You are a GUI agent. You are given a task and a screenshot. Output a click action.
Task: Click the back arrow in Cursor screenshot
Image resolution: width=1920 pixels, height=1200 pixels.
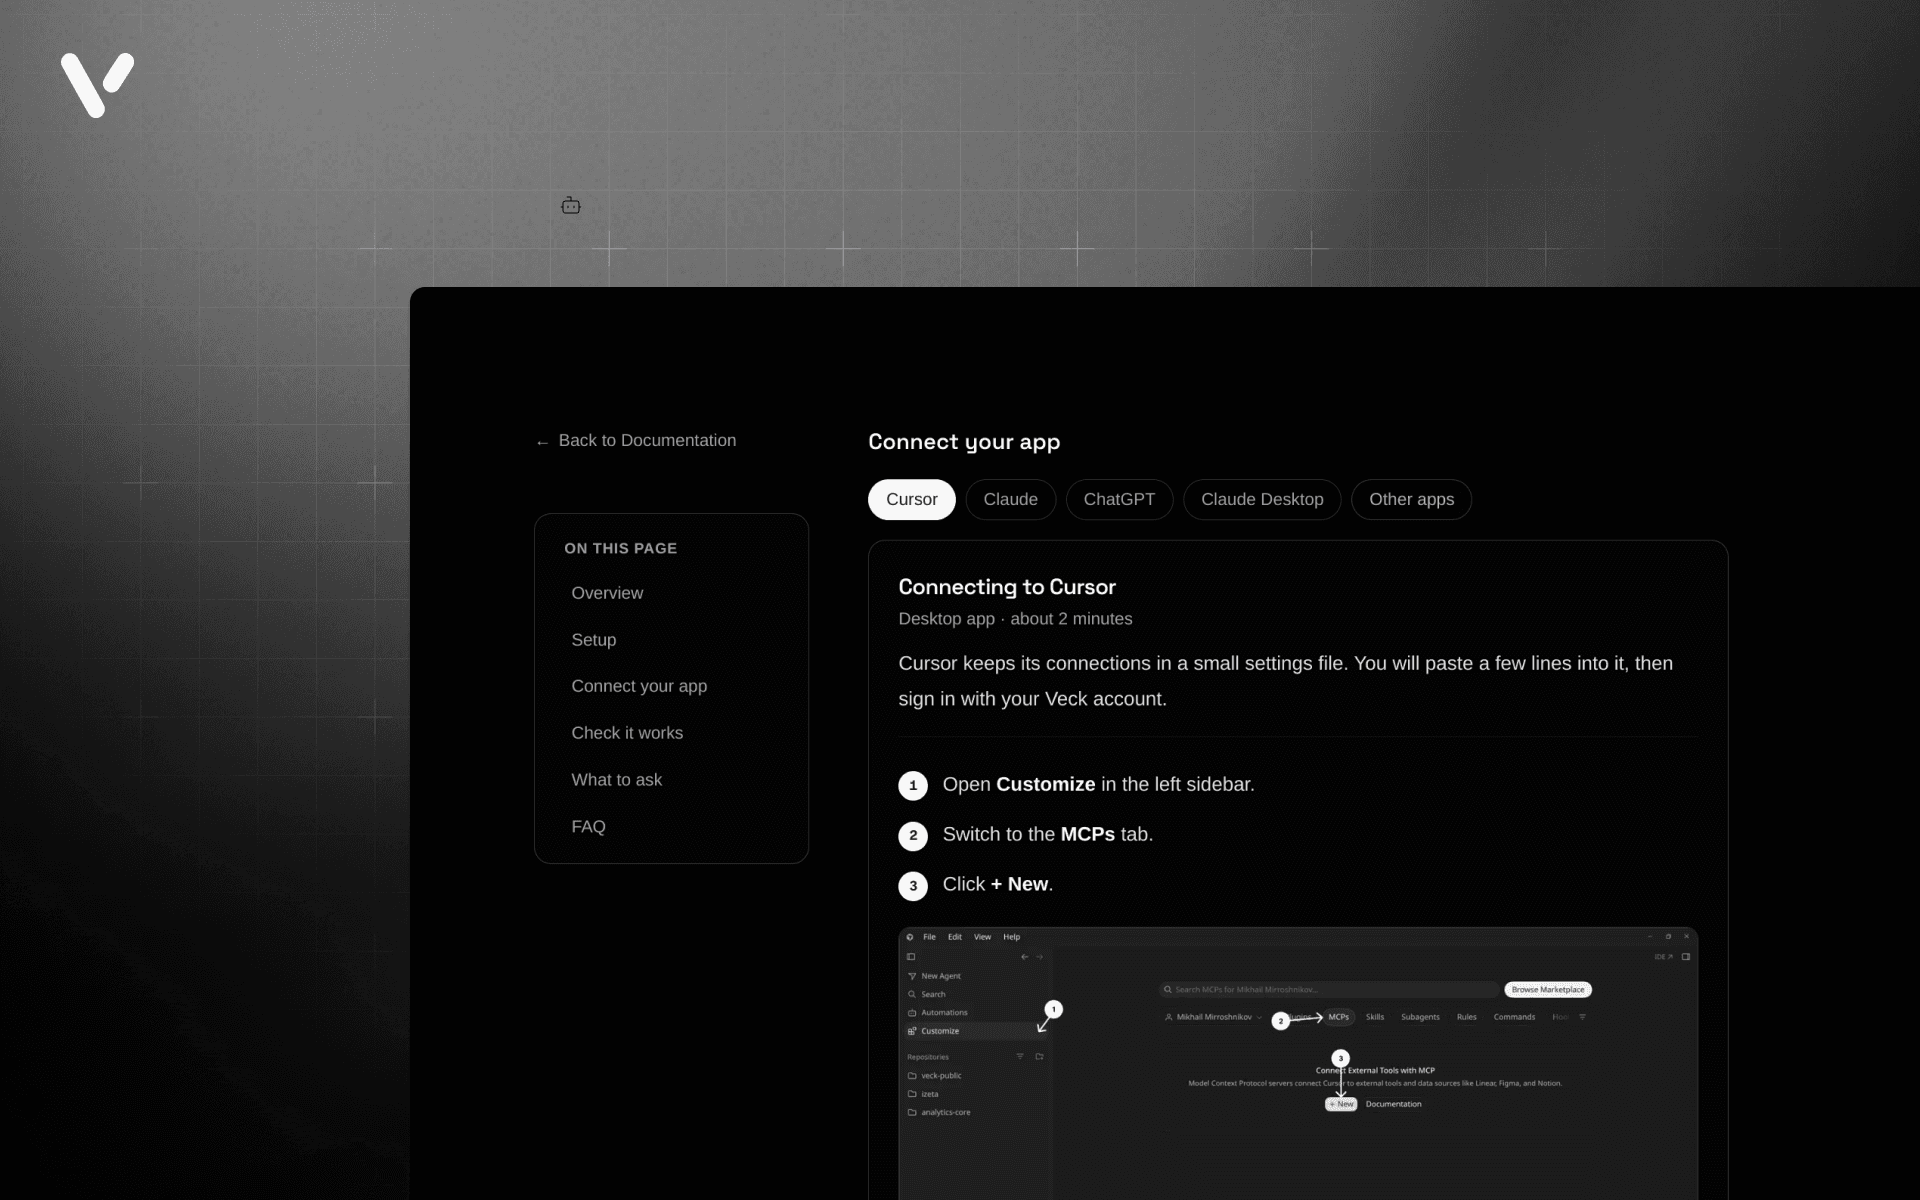tap(1024, 957)
